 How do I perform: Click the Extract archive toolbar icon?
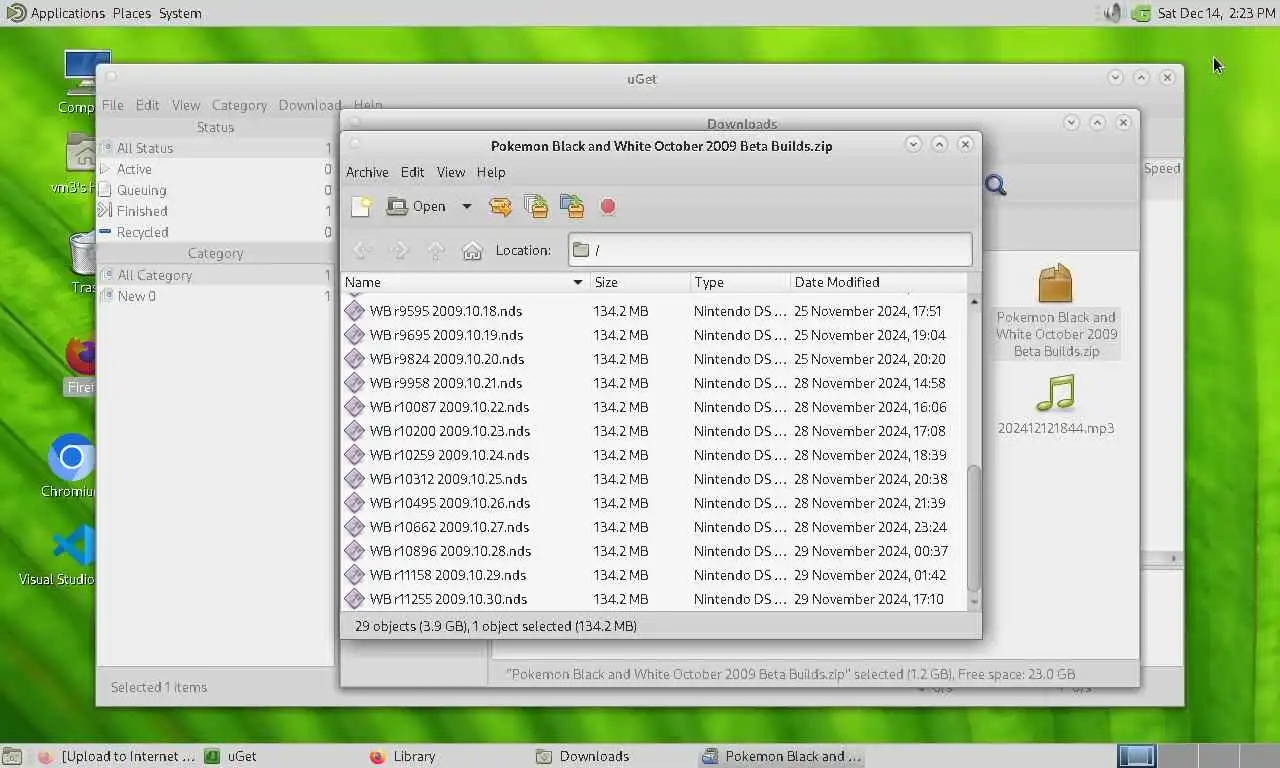pyautogui.click(x=500, y=206)
